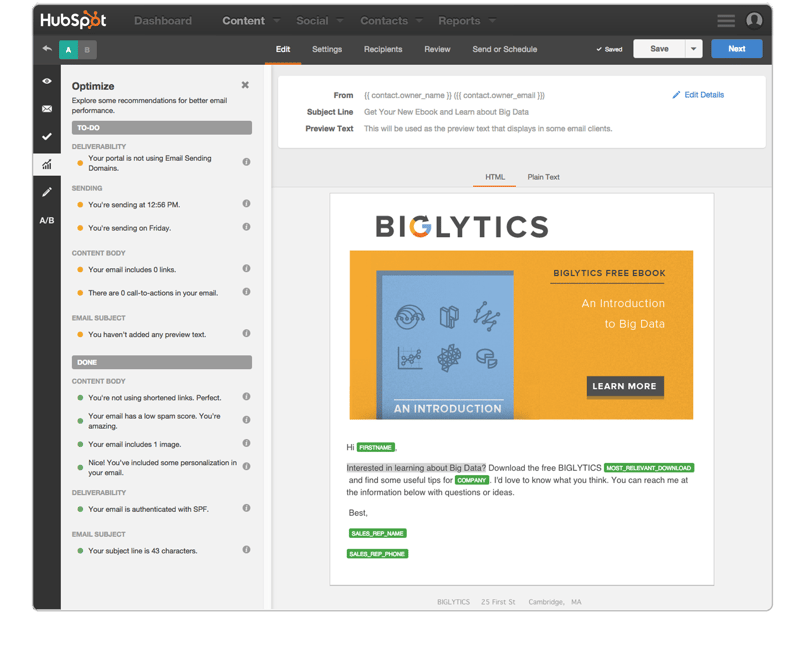800x646 pixels.
Task: Show info for personalization item
Action: 246,466
